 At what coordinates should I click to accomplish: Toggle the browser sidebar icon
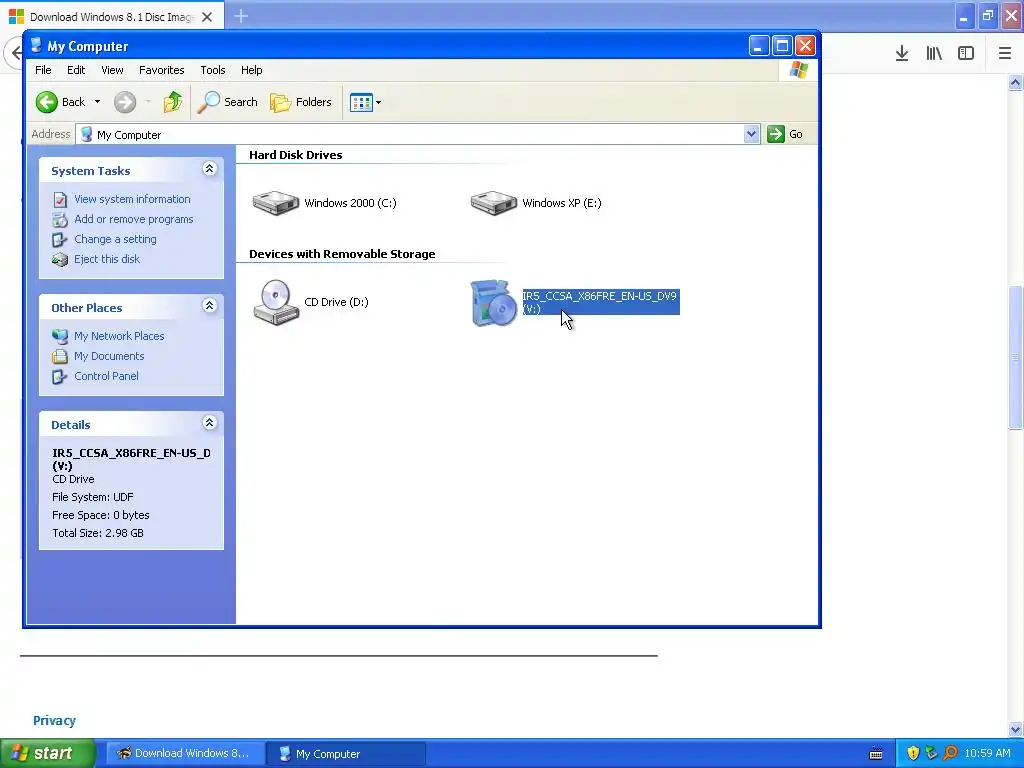coord(966,54)
